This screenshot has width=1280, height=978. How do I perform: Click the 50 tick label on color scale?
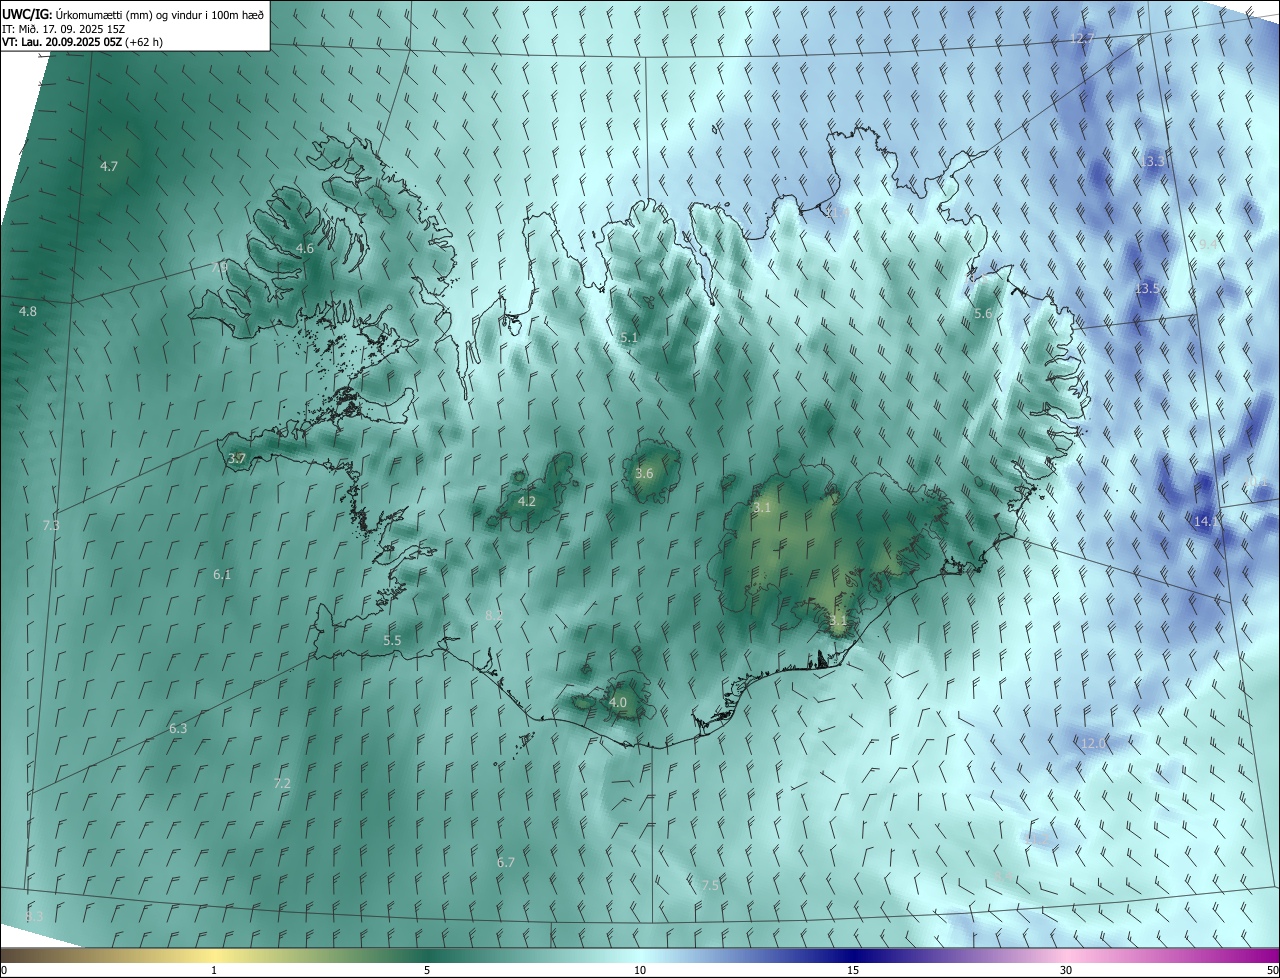coord(1272,971)
